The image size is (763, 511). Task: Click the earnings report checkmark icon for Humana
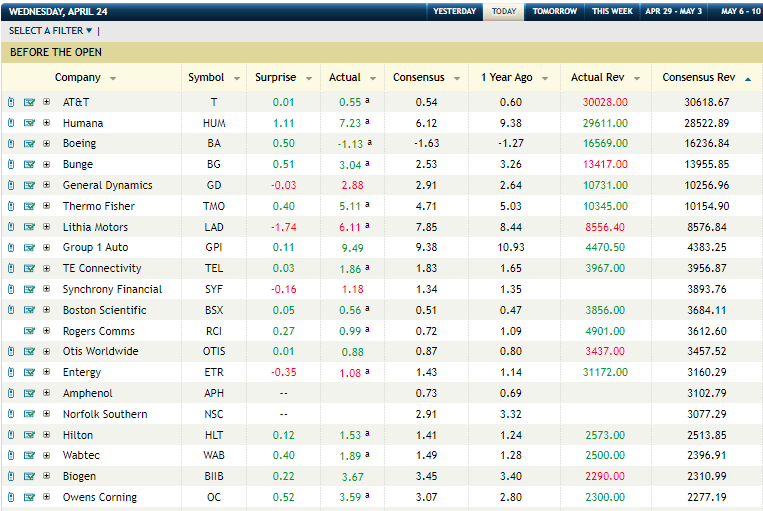(29, 123)
